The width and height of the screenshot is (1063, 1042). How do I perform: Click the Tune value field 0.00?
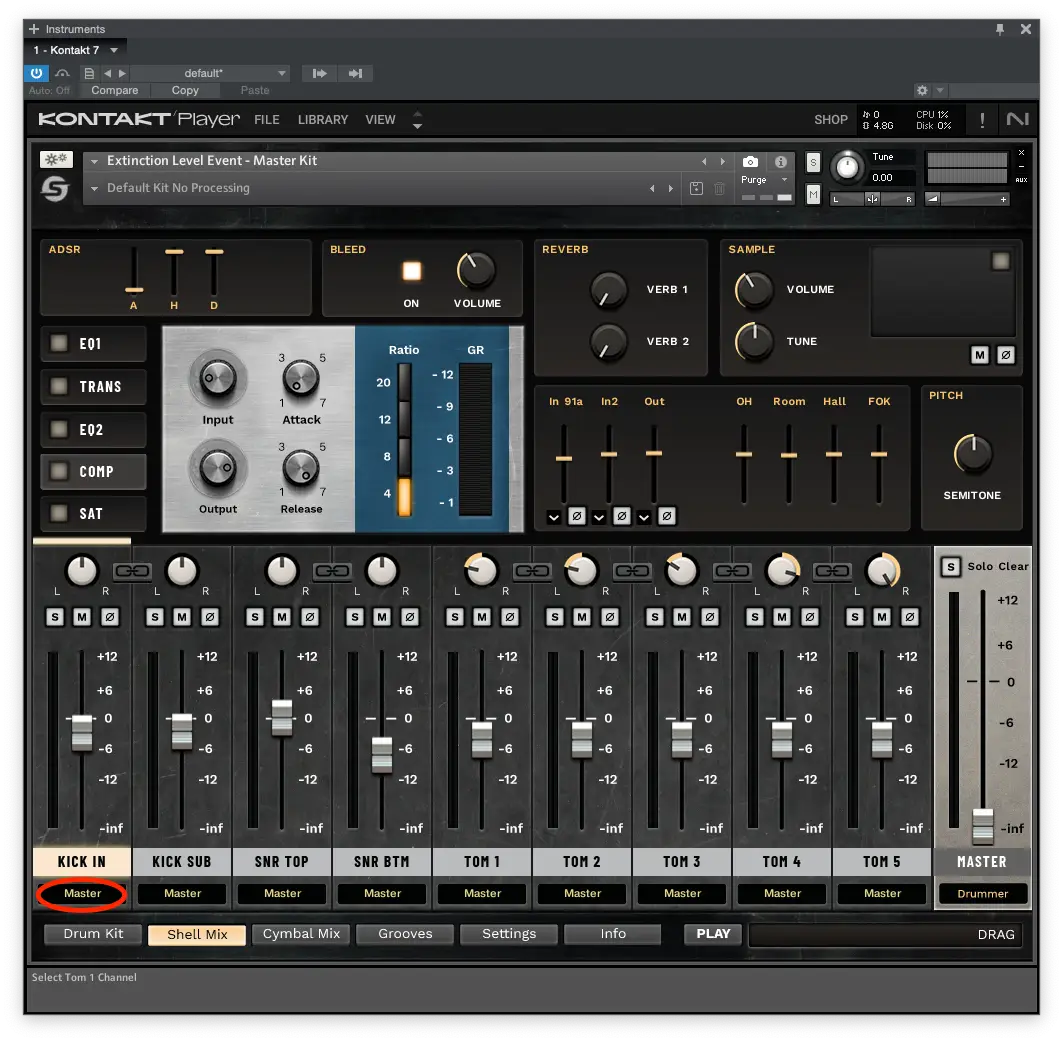coord(891,178)
